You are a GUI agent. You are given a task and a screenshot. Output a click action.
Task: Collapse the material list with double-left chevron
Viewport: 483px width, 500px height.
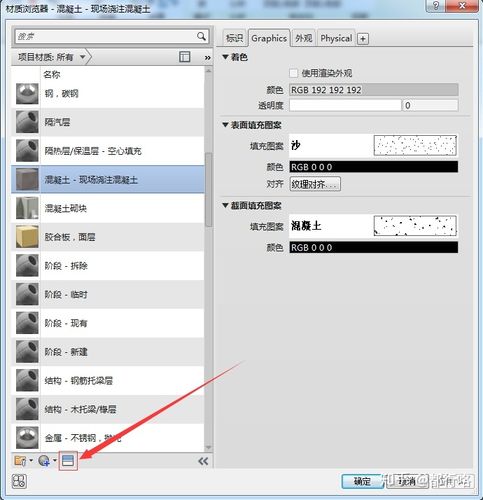coord(203,461)
